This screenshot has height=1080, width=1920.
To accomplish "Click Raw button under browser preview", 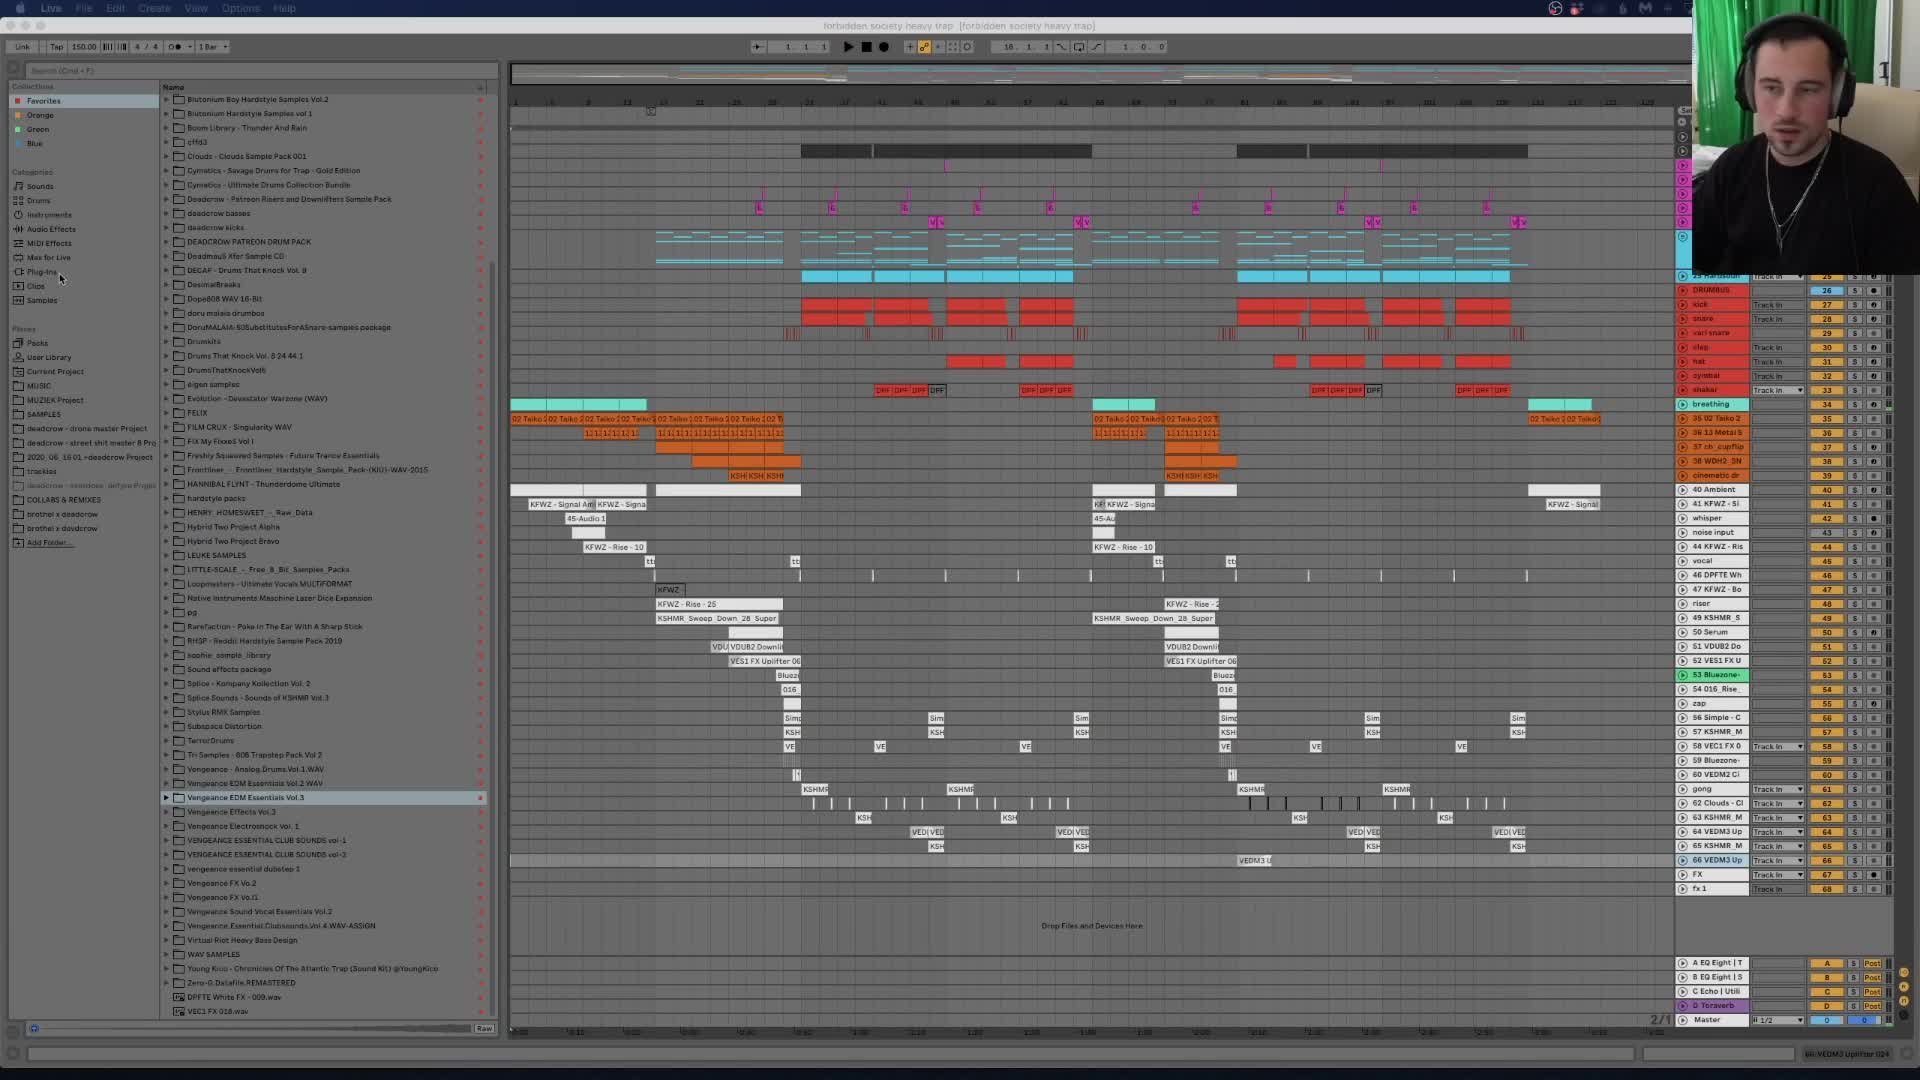I will (484, 1028).
